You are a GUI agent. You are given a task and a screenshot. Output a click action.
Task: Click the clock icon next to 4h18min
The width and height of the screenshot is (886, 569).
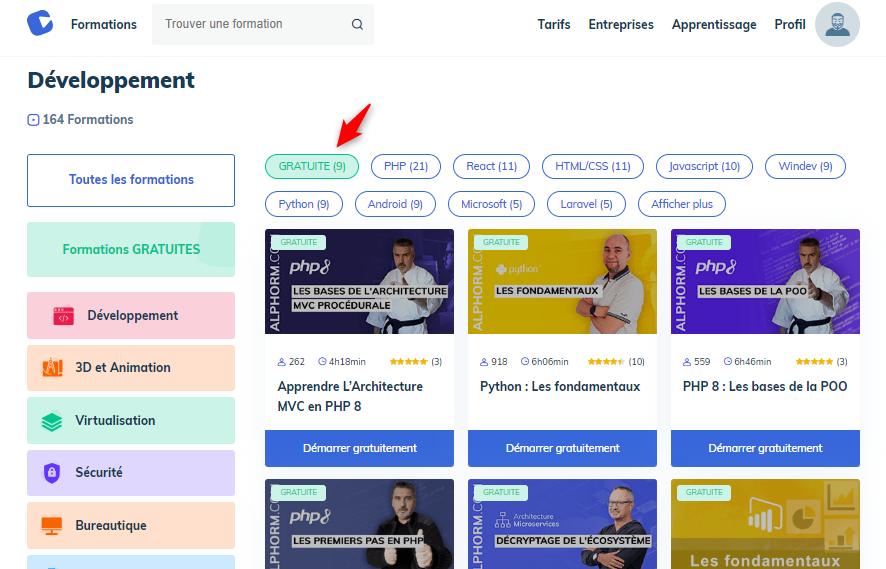coord(322,362)
